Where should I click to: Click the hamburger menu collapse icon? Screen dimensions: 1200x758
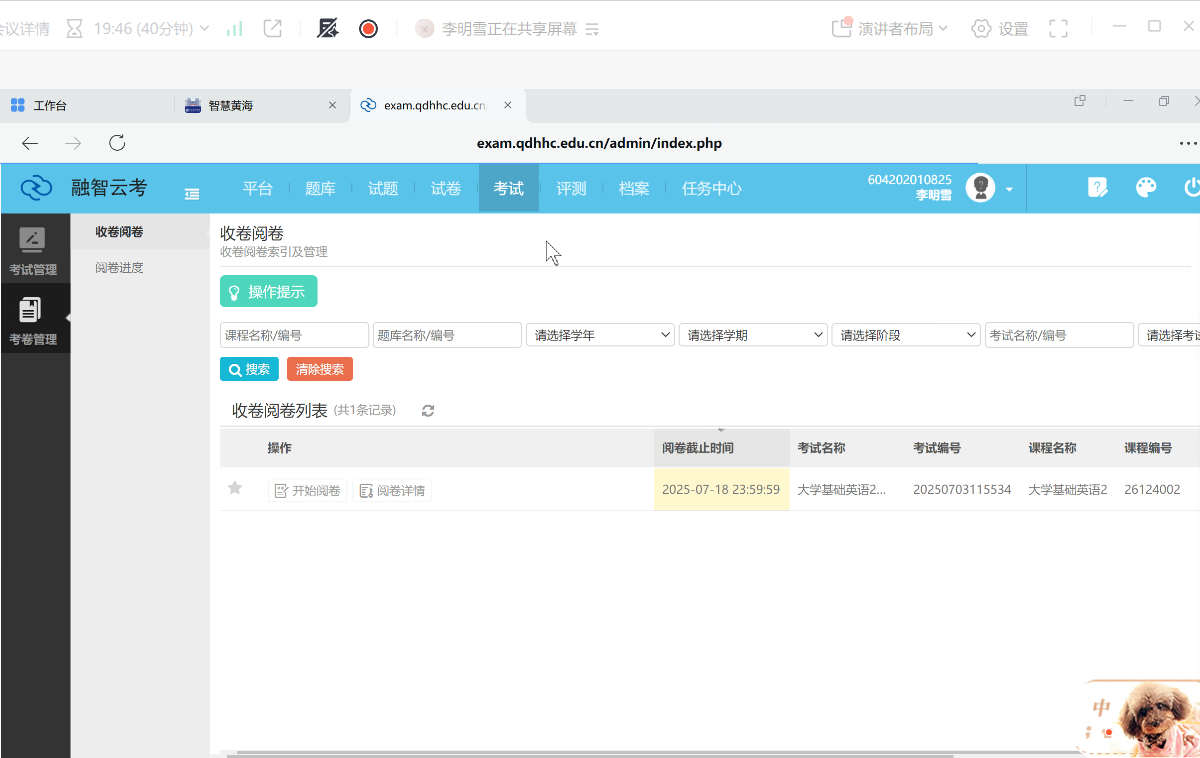click(192, 194)
